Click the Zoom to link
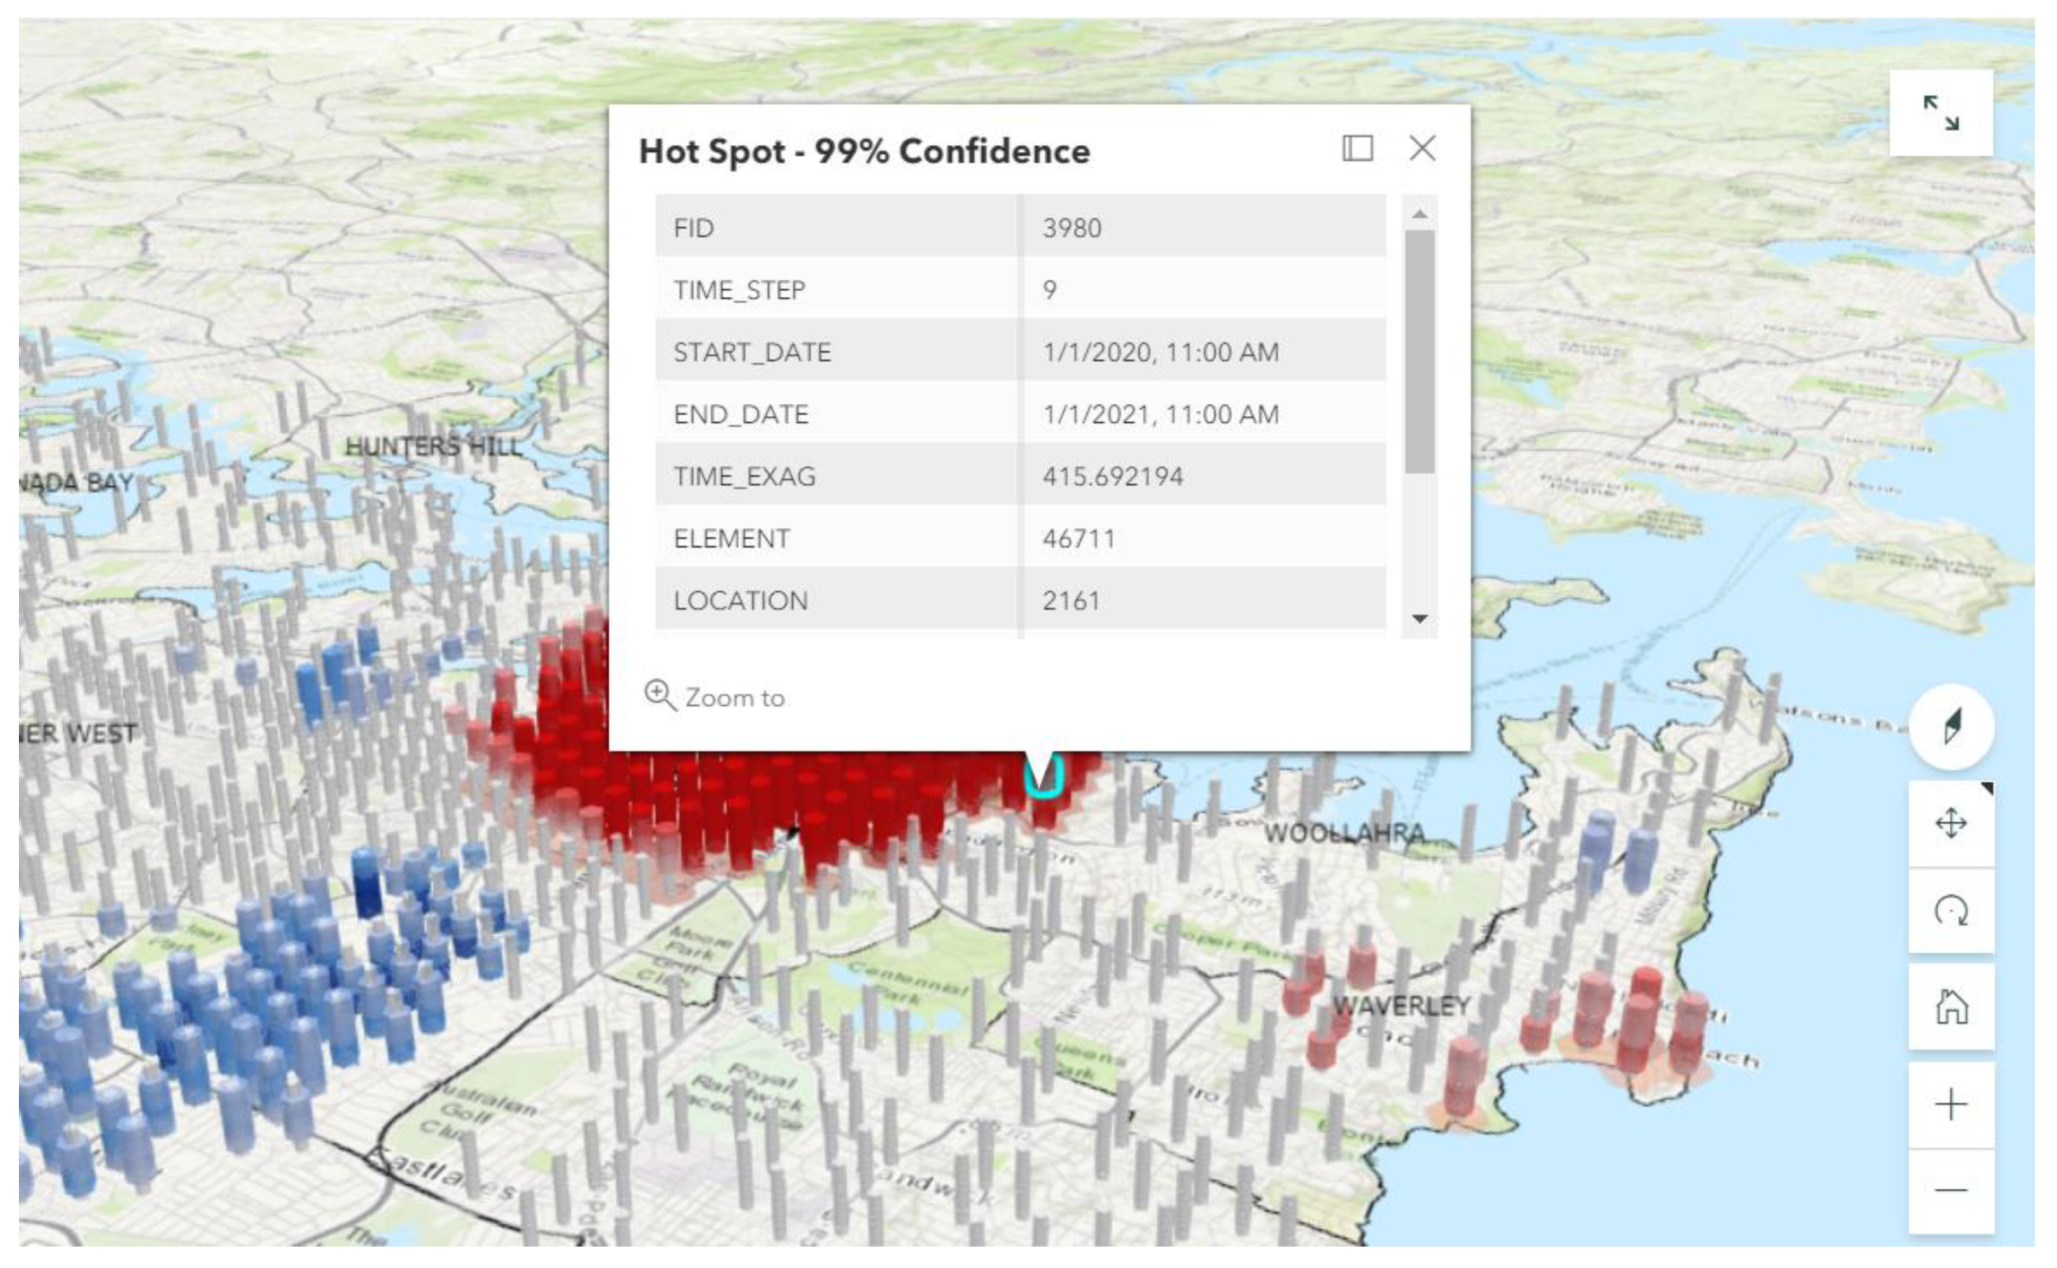This screenshot has width=2057, height=1268. [734, 698]
